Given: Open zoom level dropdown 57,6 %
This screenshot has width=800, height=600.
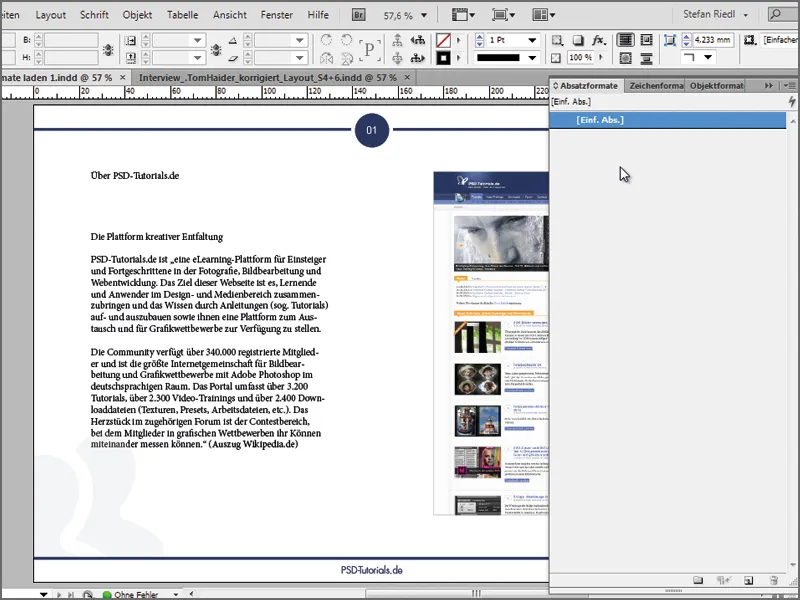Looking at the screenshot, I should click(423, 15).
